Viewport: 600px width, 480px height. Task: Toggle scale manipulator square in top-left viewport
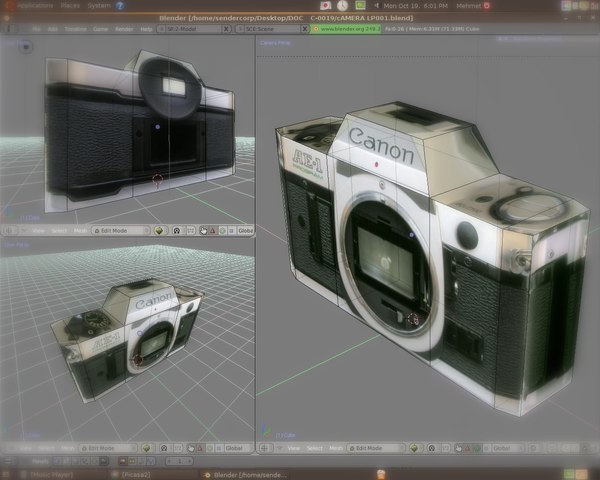(x=231, y=230)
